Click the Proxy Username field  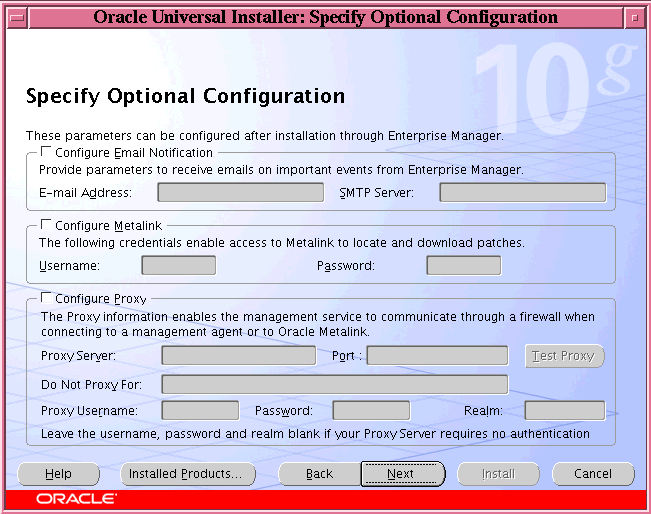point(200,411)
